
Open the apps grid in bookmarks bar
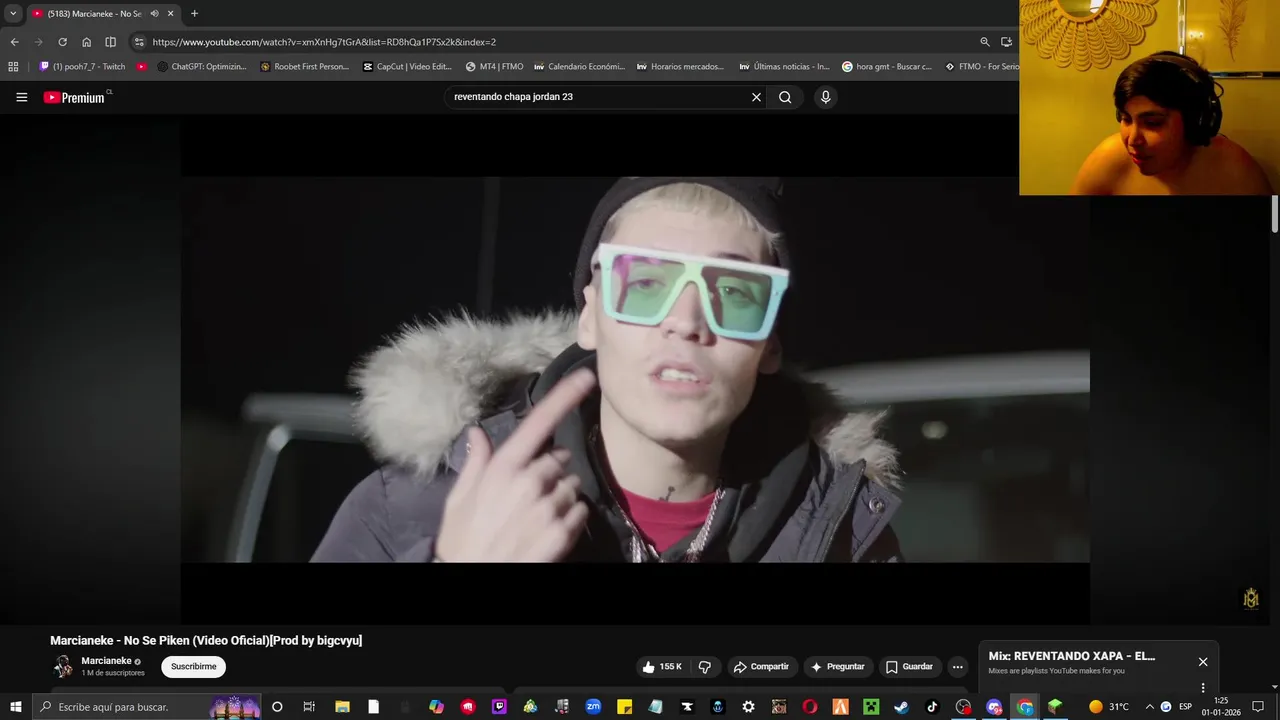click(x=13, y=67)
